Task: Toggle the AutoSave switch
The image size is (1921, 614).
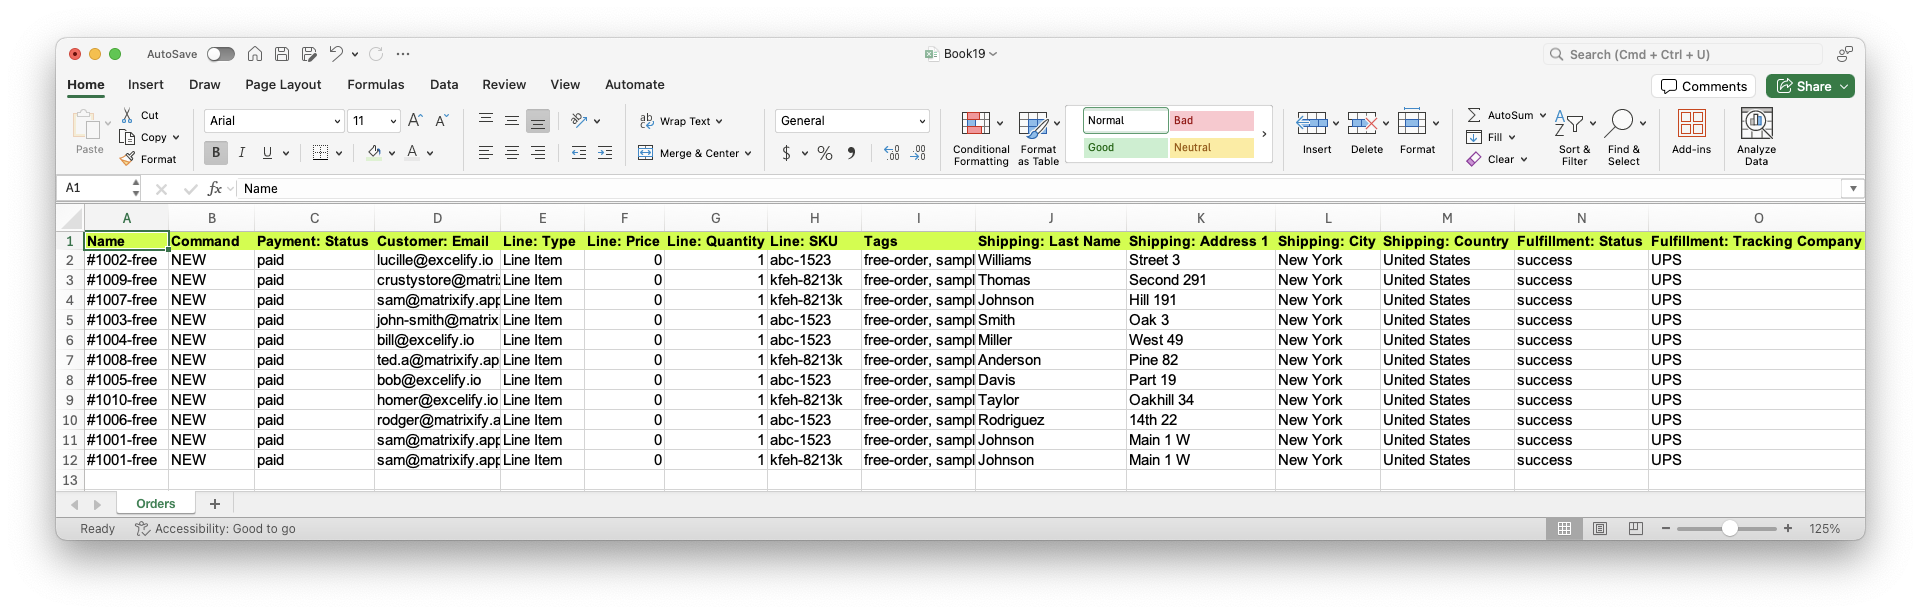Action: (221, 54)
